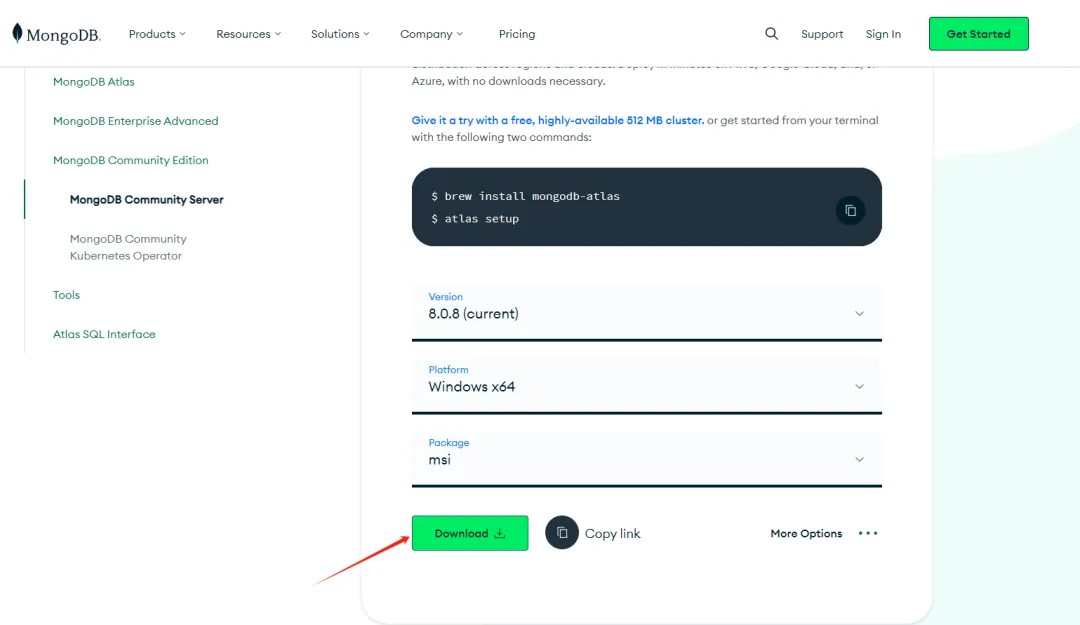
Task: Open the Package selector showing msi
Action: coord(646,459)
